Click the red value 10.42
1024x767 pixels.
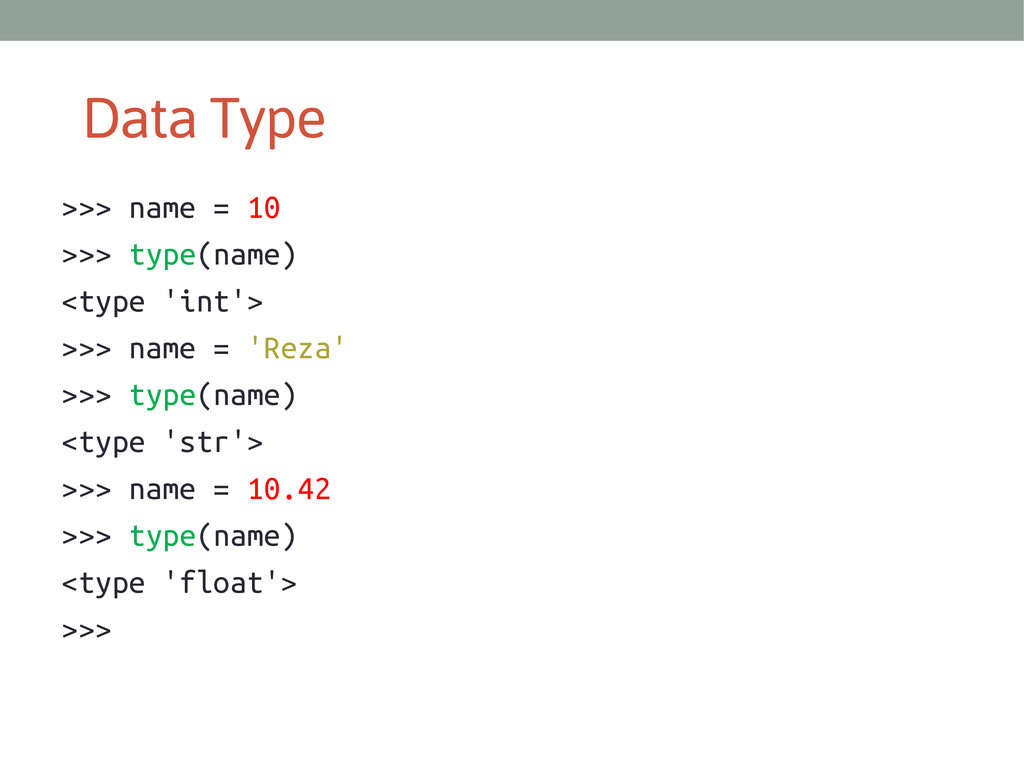pyautogui.click(x=289, y=490)
